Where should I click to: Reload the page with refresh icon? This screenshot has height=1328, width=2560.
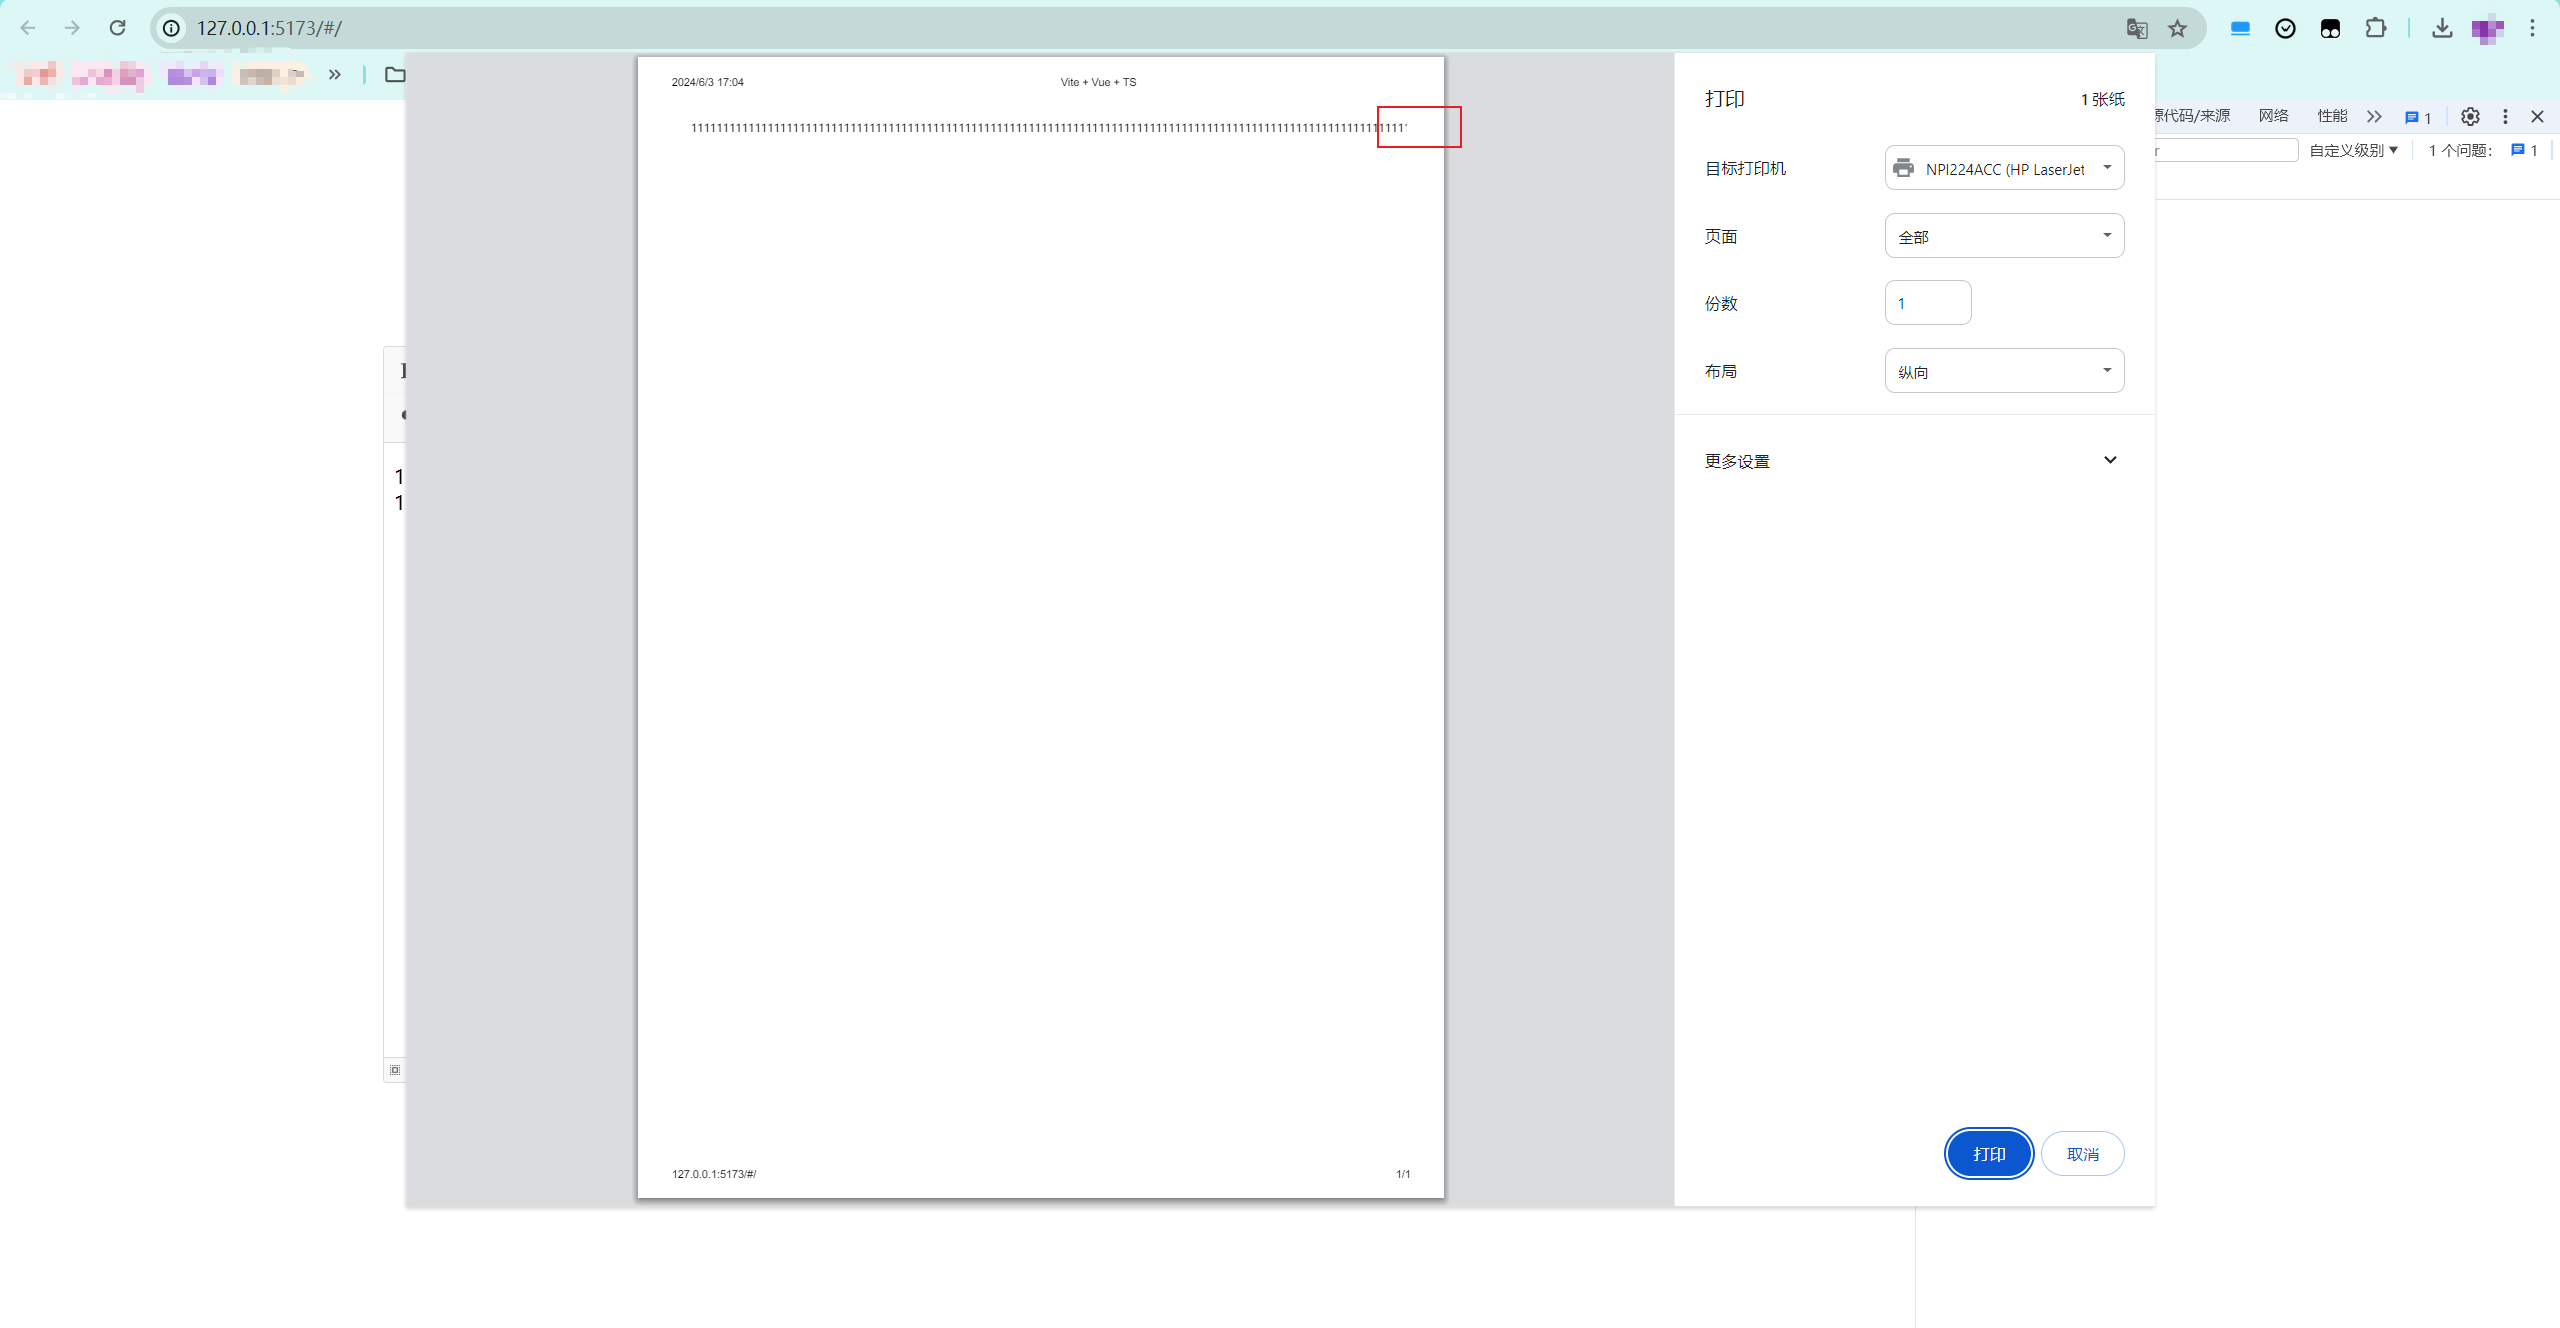117,28
